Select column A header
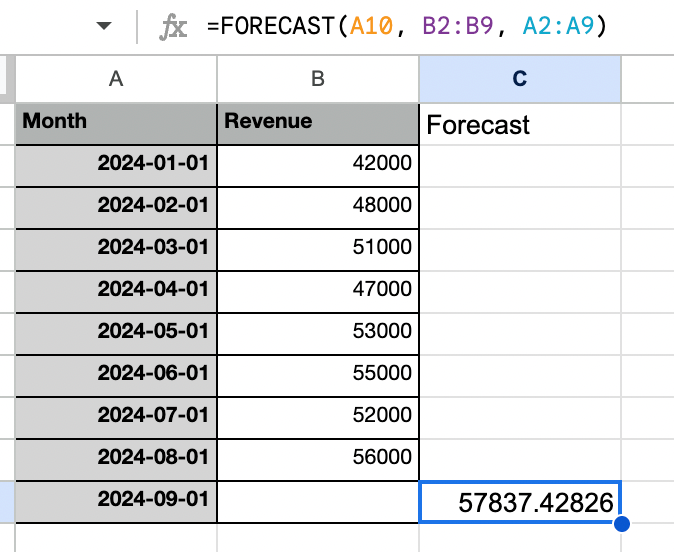674x552 pixels. 116,79
